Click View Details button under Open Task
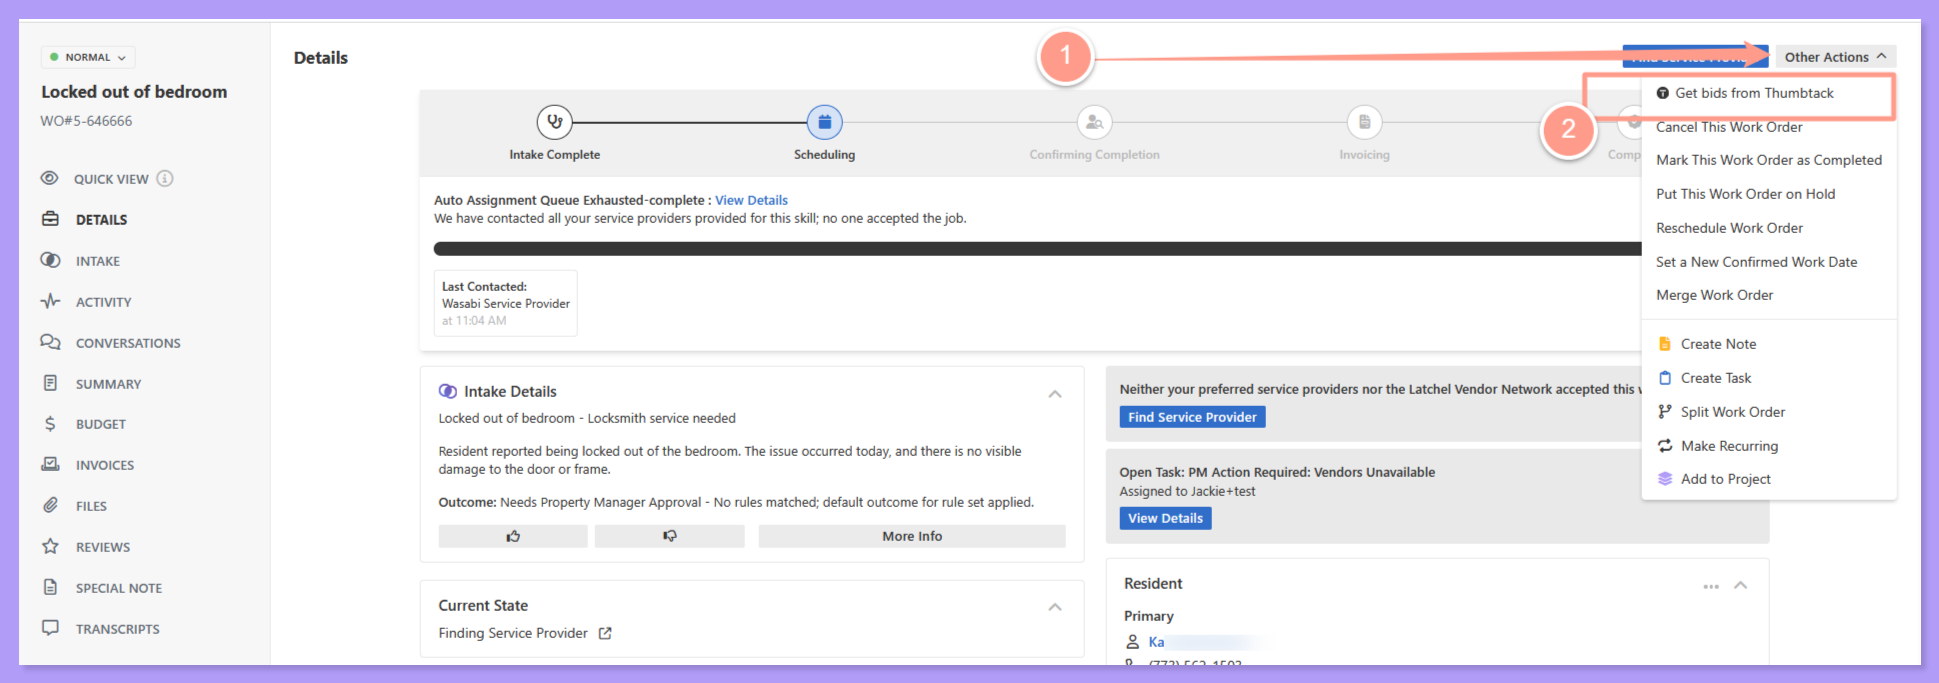This screenshot has width=1939, height=683. click(1165, 518)
